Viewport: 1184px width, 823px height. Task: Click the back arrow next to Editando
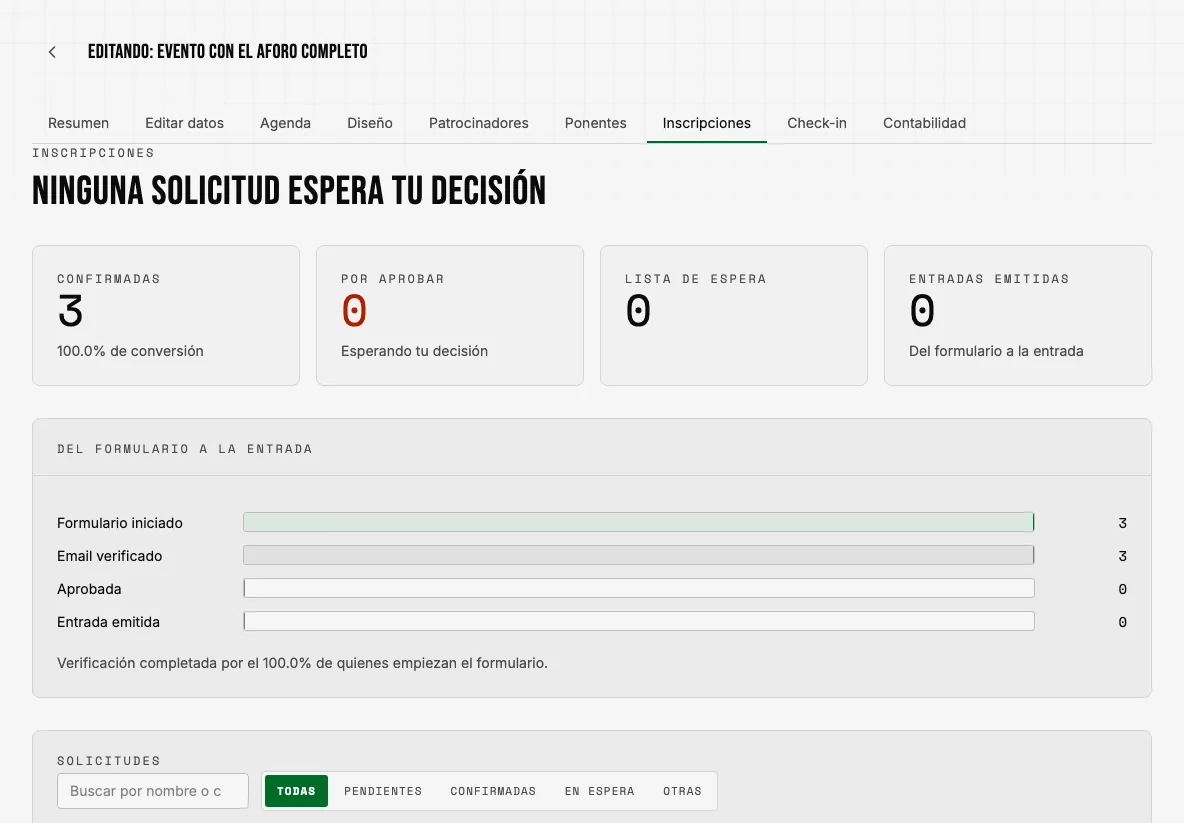click(x=52, y=52)
